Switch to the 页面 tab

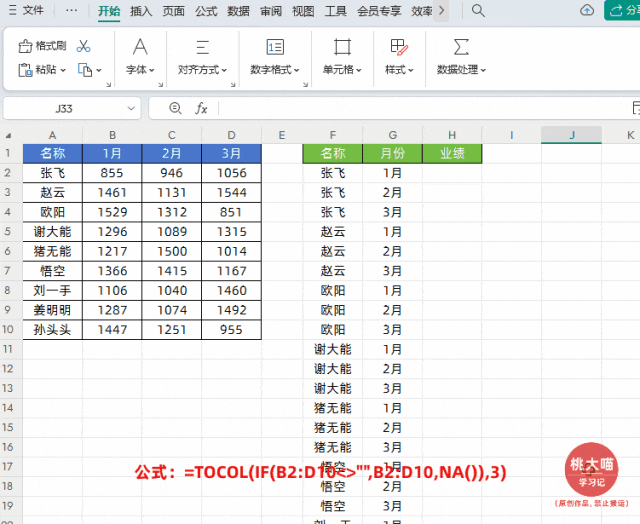tap(173, 11)
